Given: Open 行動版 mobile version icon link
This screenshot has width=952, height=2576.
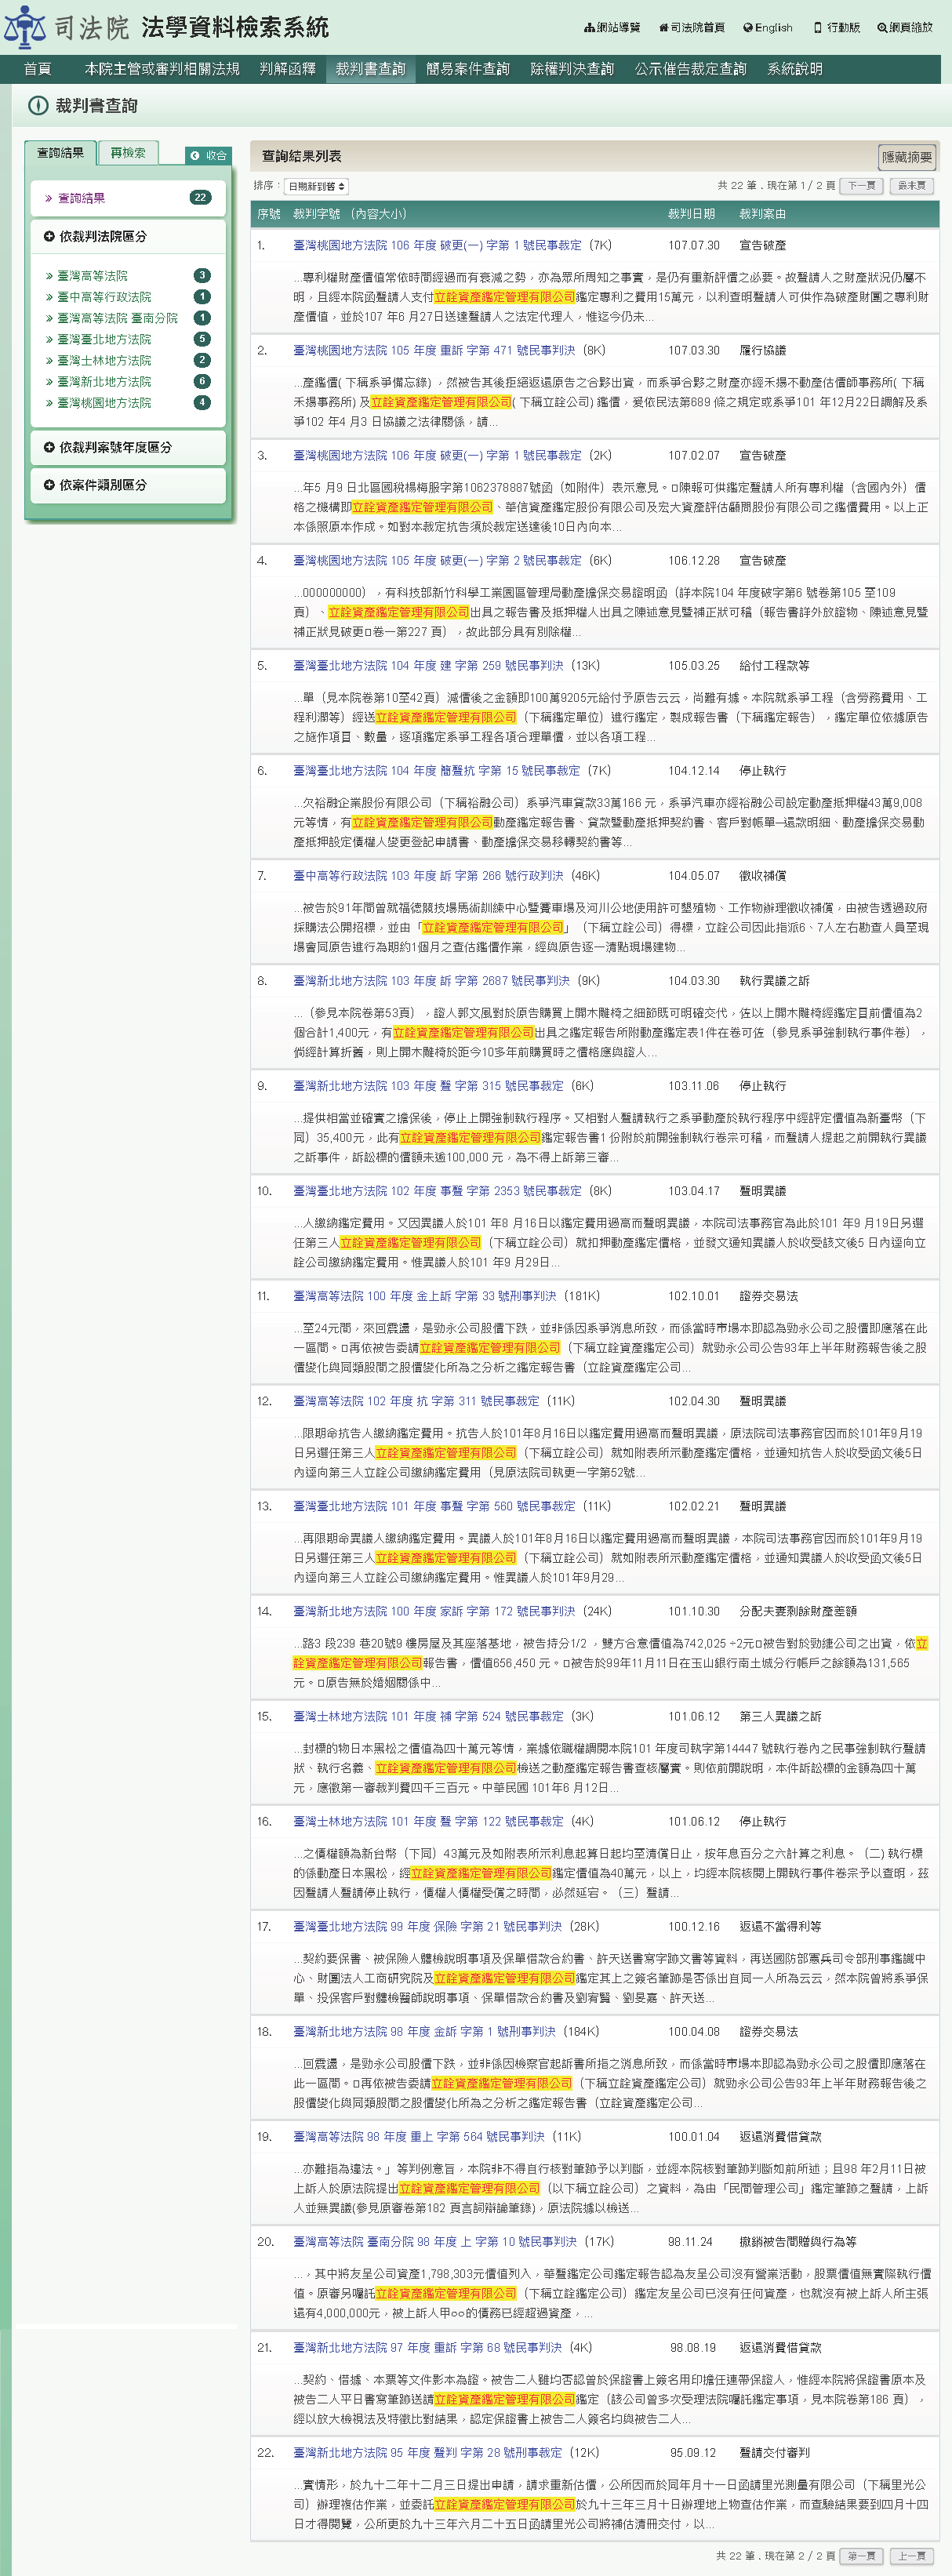Looking at the screenshot, I should (x=817, y=28).
